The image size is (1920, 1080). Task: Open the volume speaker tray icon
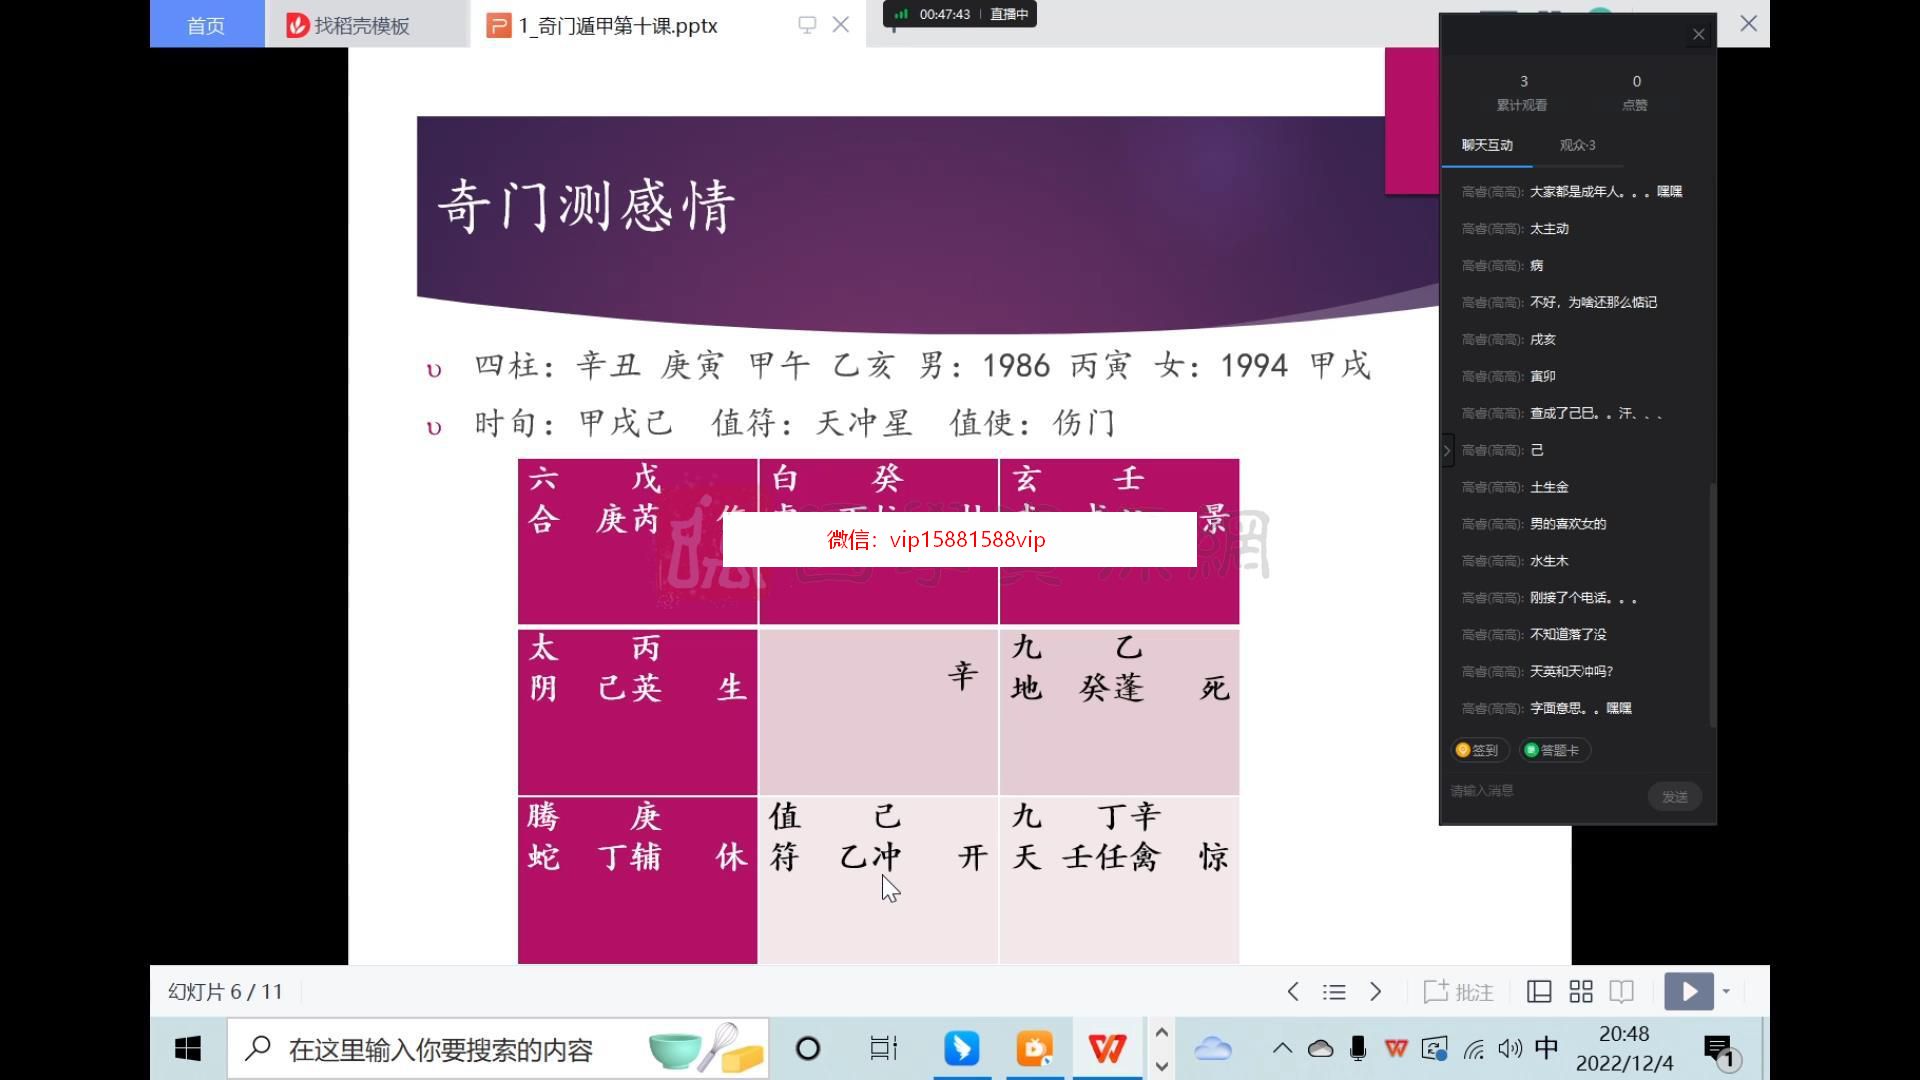pos(1510,1049)
